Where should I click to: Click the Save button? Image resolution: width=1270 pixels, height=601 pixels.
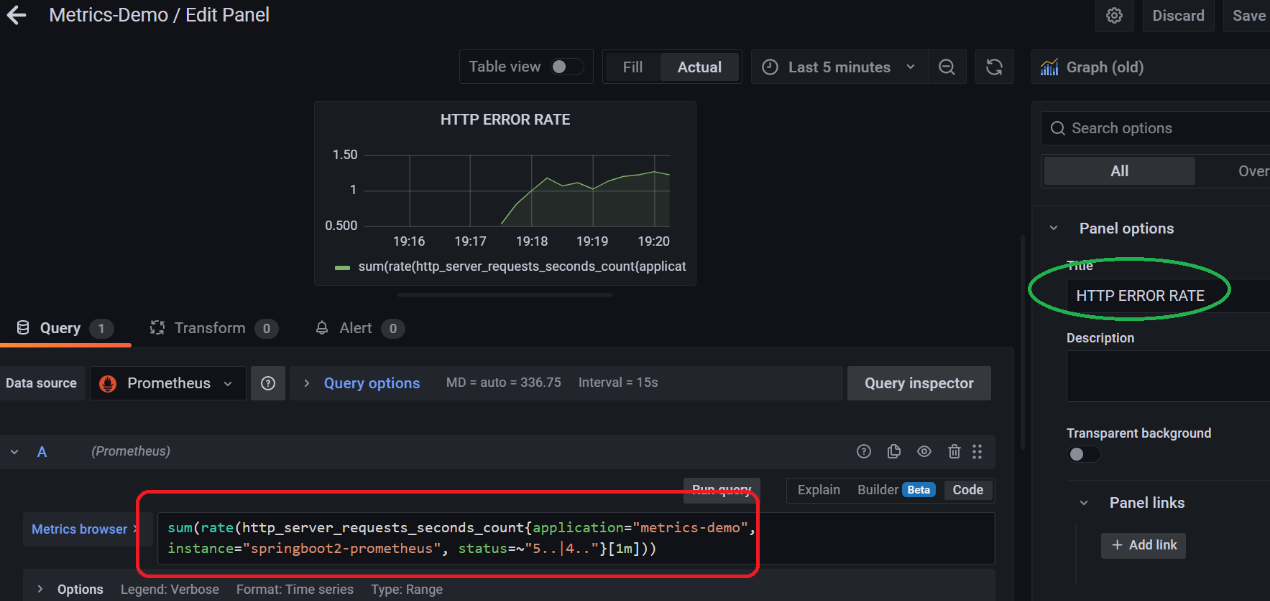1247,16
